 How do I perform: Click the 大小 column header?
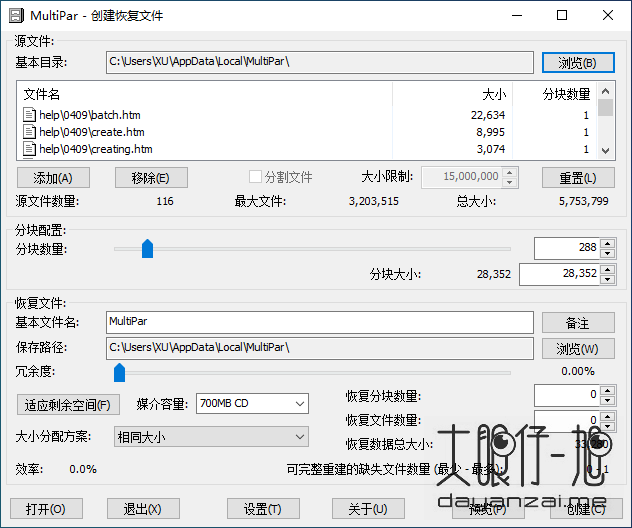point(453,94)
